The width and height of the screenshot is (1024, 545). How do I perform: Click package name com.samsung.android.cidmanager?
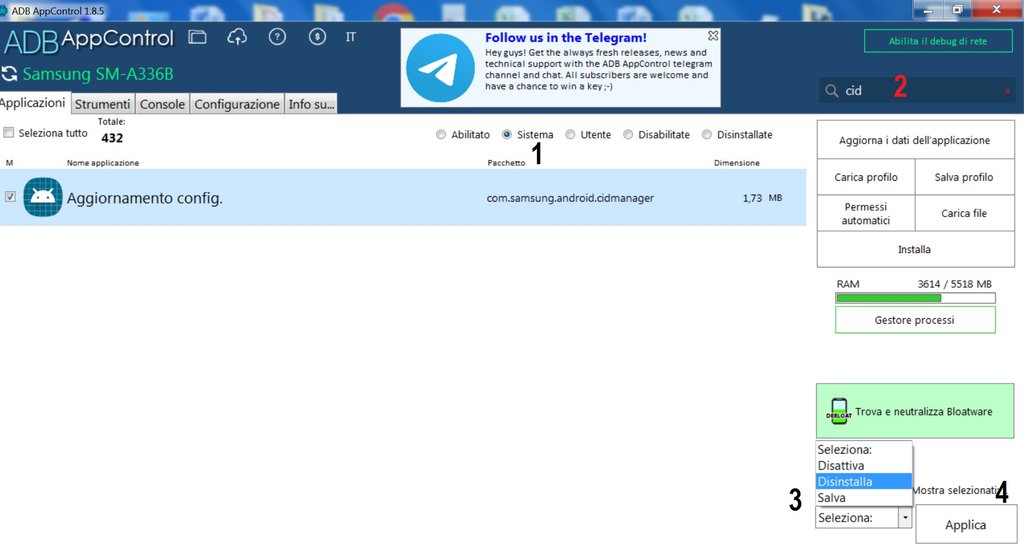coord(570,198)
